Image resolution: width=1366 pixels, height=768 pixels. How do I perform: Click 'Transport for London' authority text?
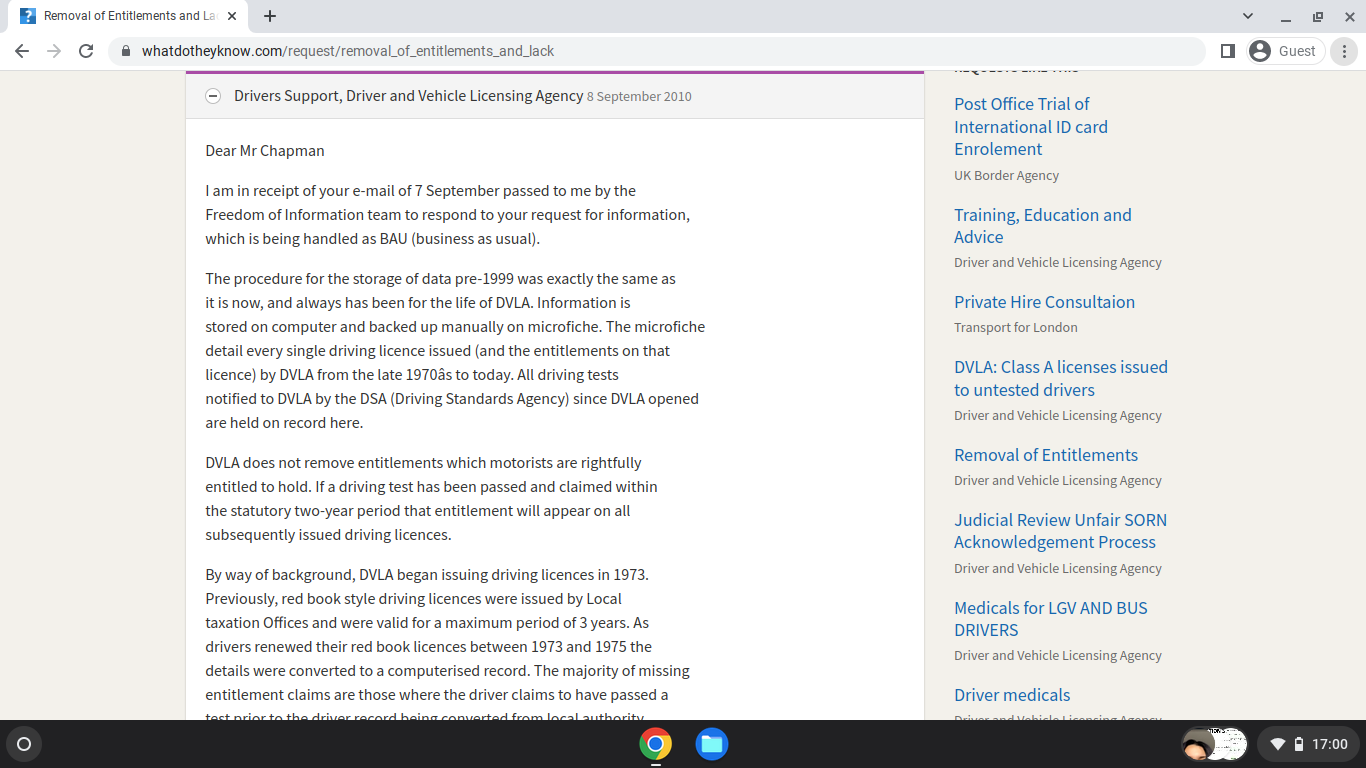pos(1016,327)
